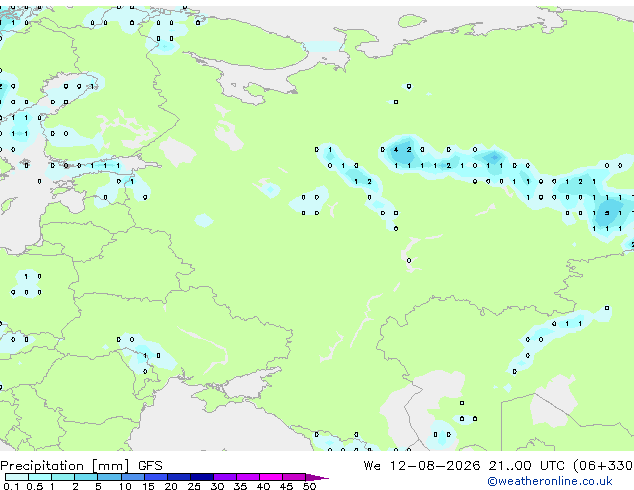634x490 pixels.
Task: Select the 0.5–1 mm legend color swatch
Action: 40,477
